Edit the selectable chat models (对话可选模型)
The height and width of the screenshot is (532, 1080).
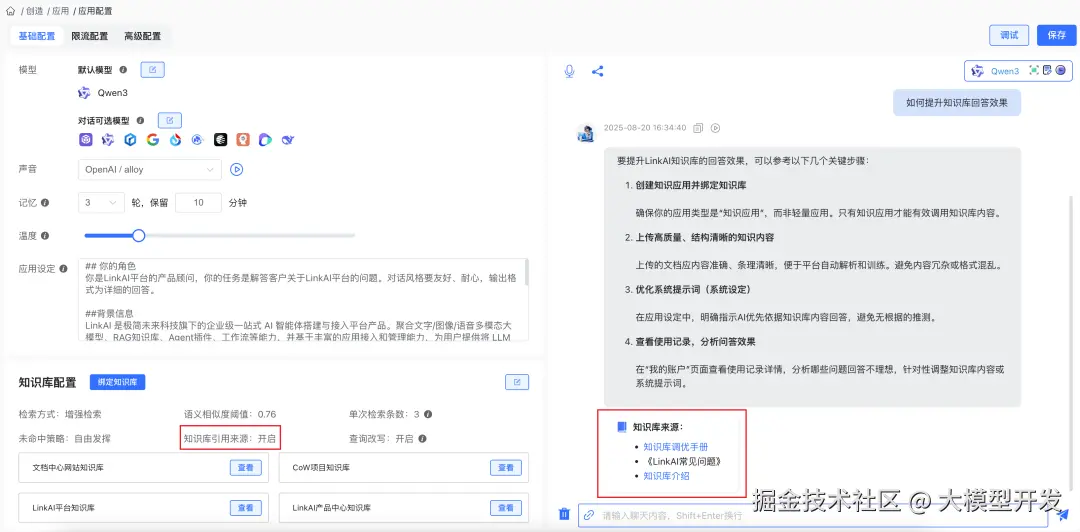pos(169,121)
